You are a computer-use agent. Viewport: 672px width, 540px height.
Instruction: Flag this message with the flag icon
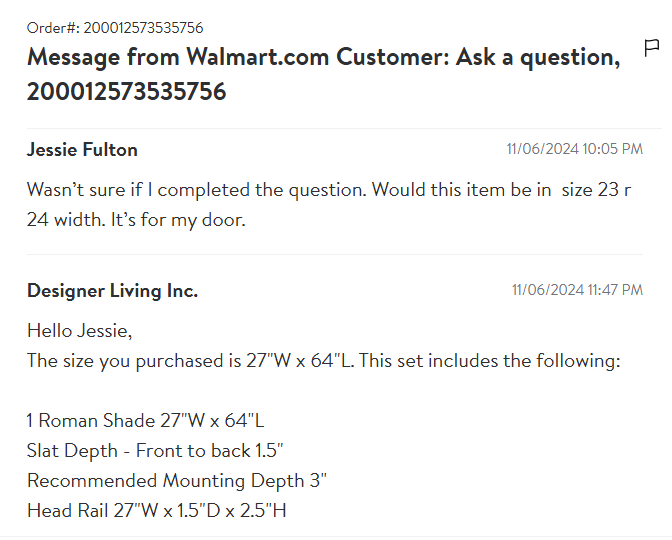point(651,48)
